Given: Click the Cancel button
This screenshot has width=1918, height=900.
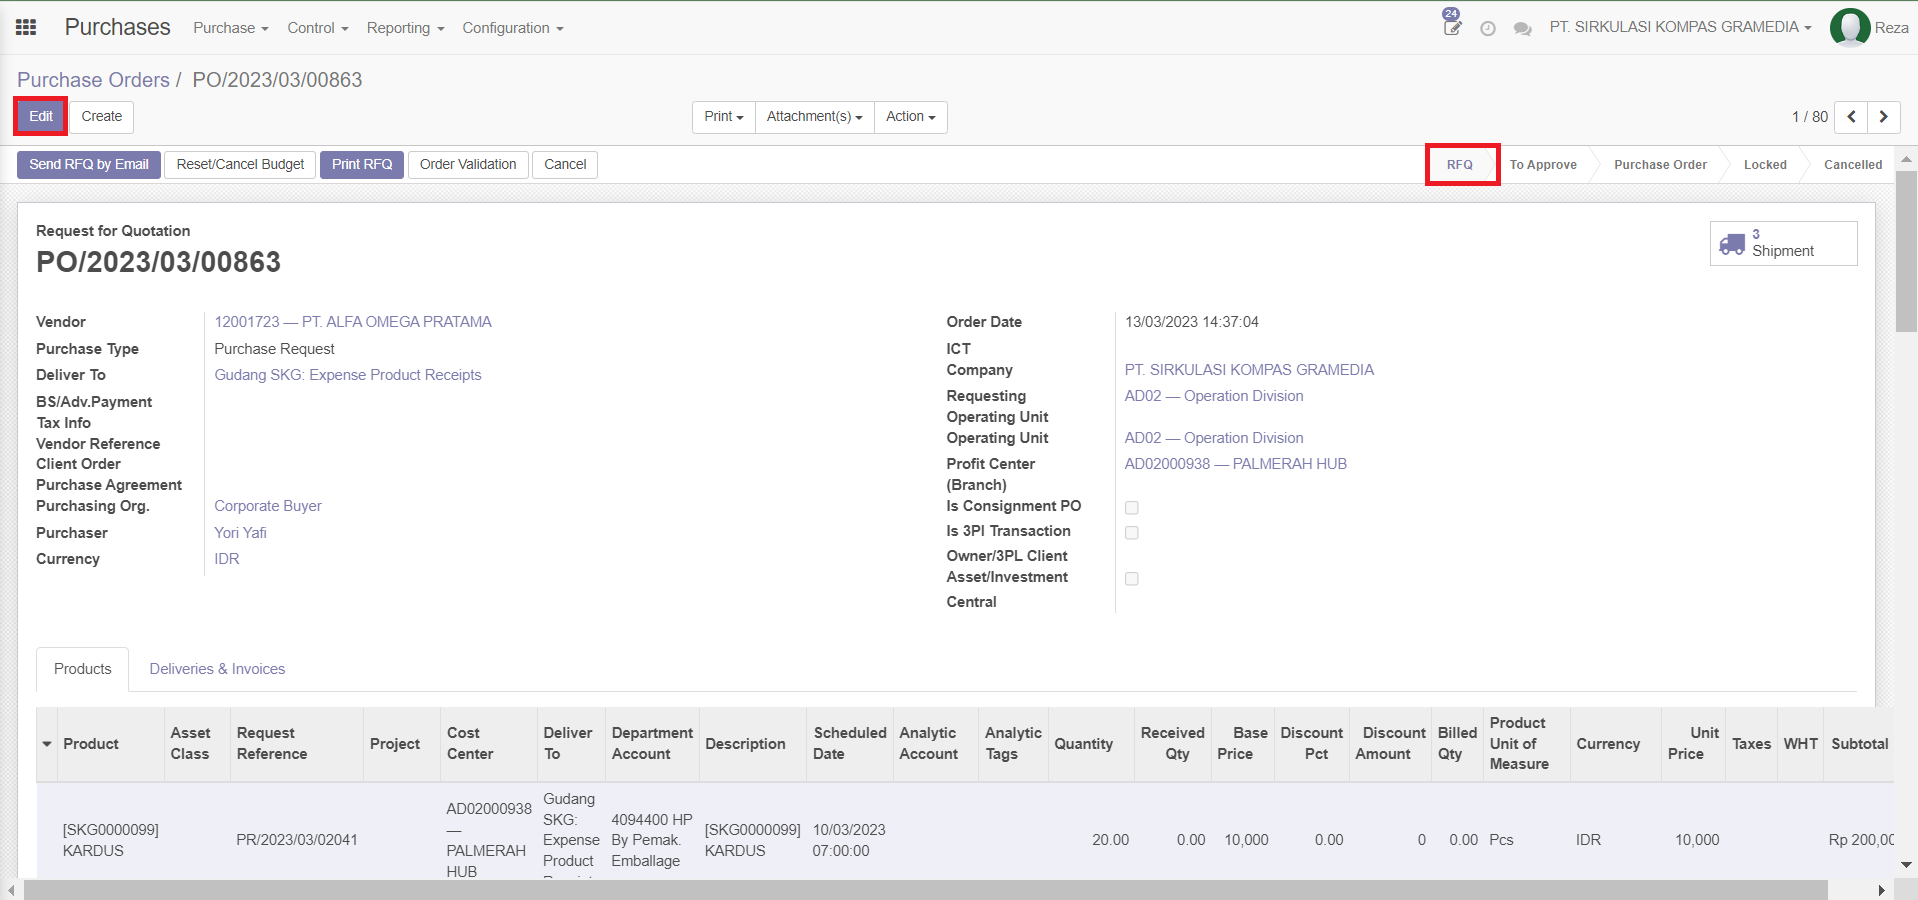Looking at the screenshot, I should pos(565,165).
